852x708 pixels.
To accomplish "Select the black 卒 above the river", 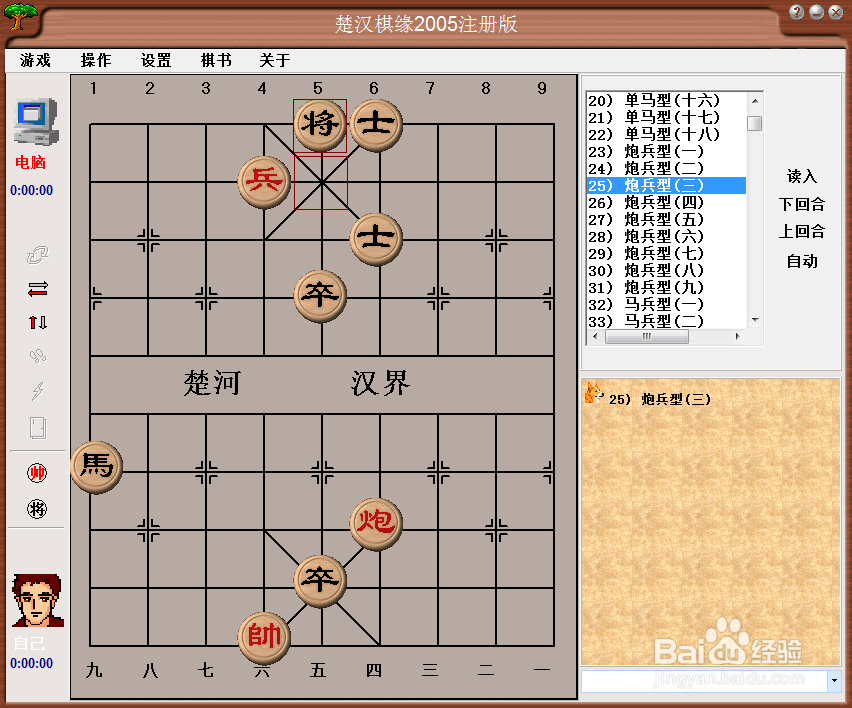I will [320, 296].
